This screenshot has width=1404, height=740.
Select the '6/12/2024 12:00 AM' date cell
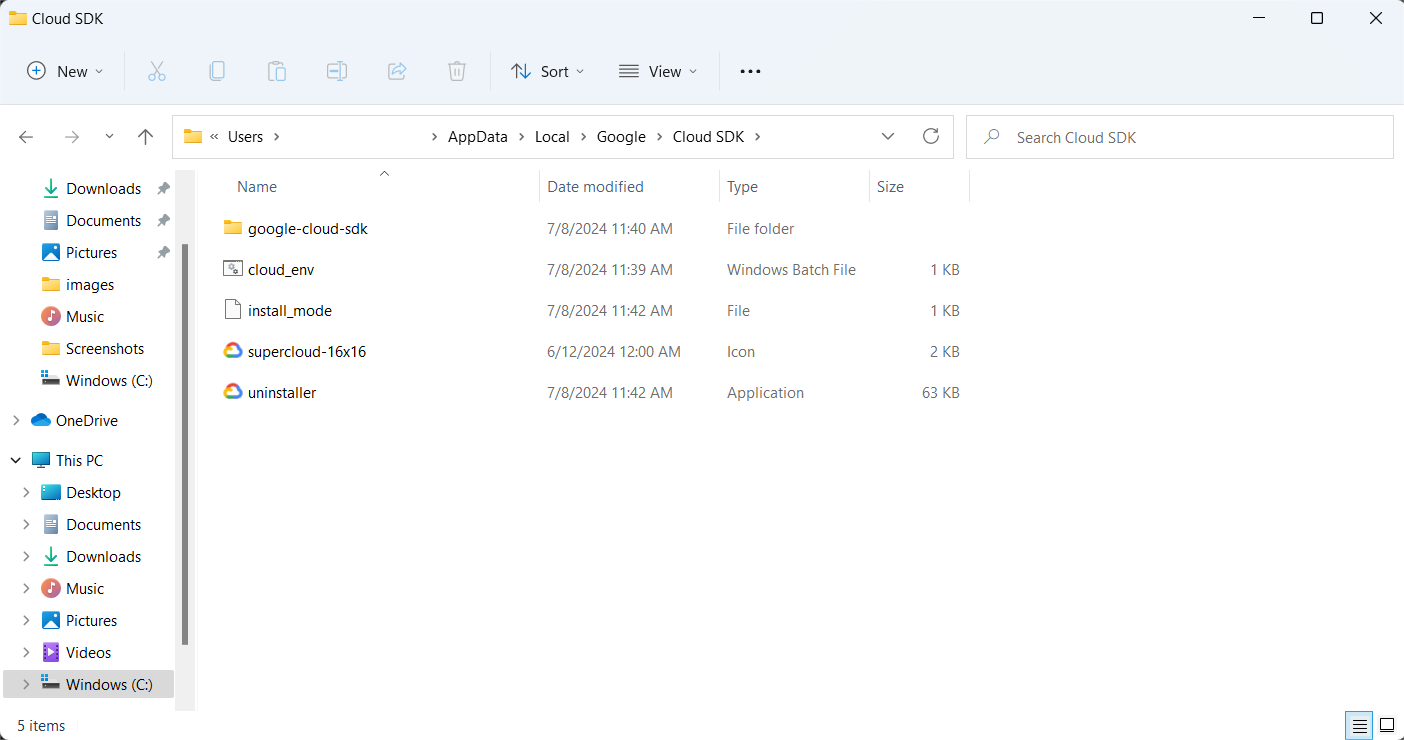614,351
